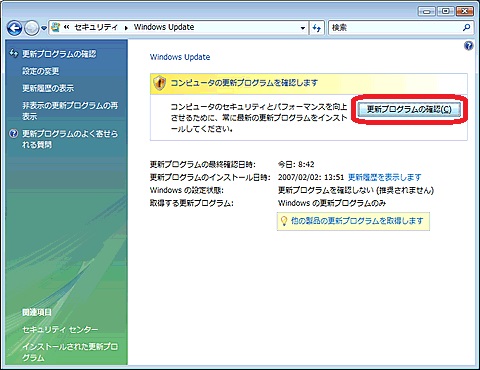The image size is (480, 370).
Task: Click the control panel icon in the address bar
Action: point(56,27)
